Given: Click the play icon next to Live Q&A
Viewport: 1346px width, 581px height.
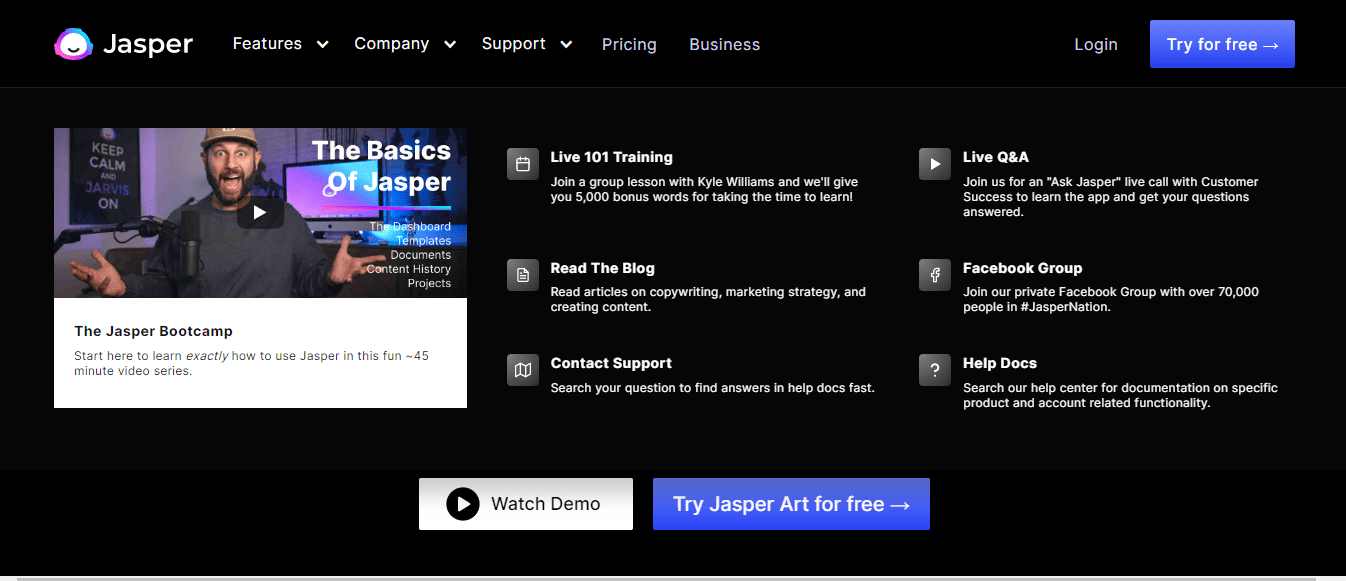Looking at the screenshot, I should pos(934,163).
